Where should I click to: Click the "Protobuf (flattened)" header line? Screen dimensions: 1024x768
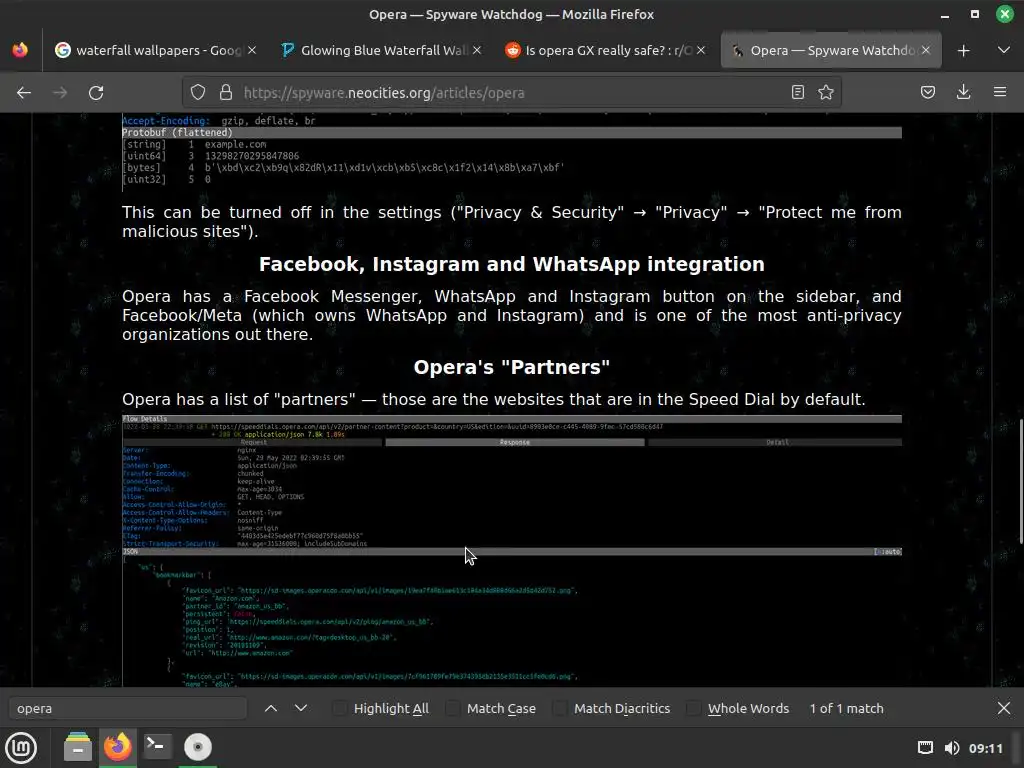512,133
